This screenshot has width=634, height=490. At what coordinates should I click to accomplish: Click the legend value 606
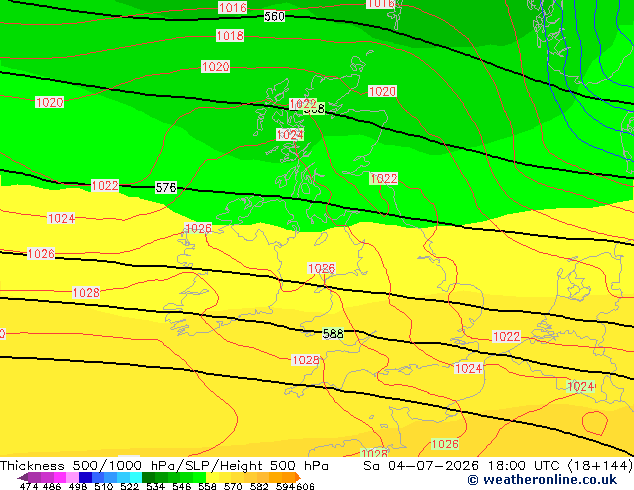304,486
